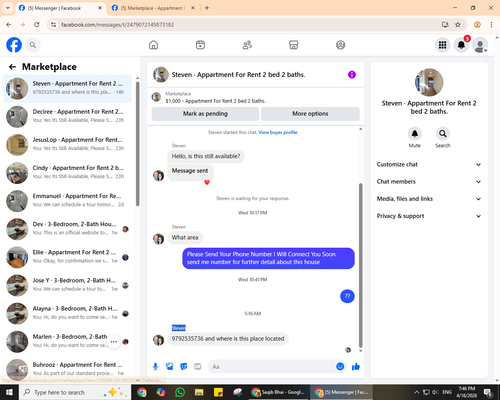Viewport: 500px width, 400px height.
Task: Open the emoji picker in message box
Action: [x=340, y=367]
